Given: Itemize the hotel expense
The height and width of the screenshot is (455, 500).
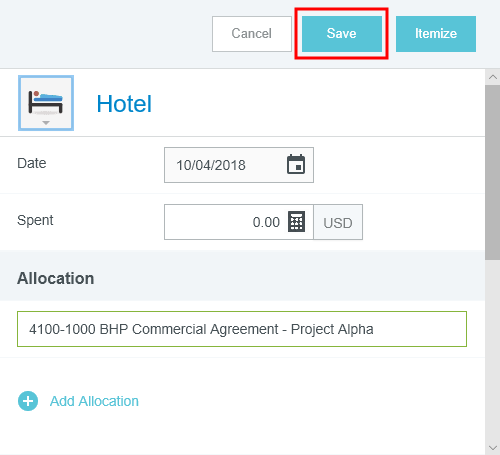Looking at the screenshot, I should click(436, 34).
